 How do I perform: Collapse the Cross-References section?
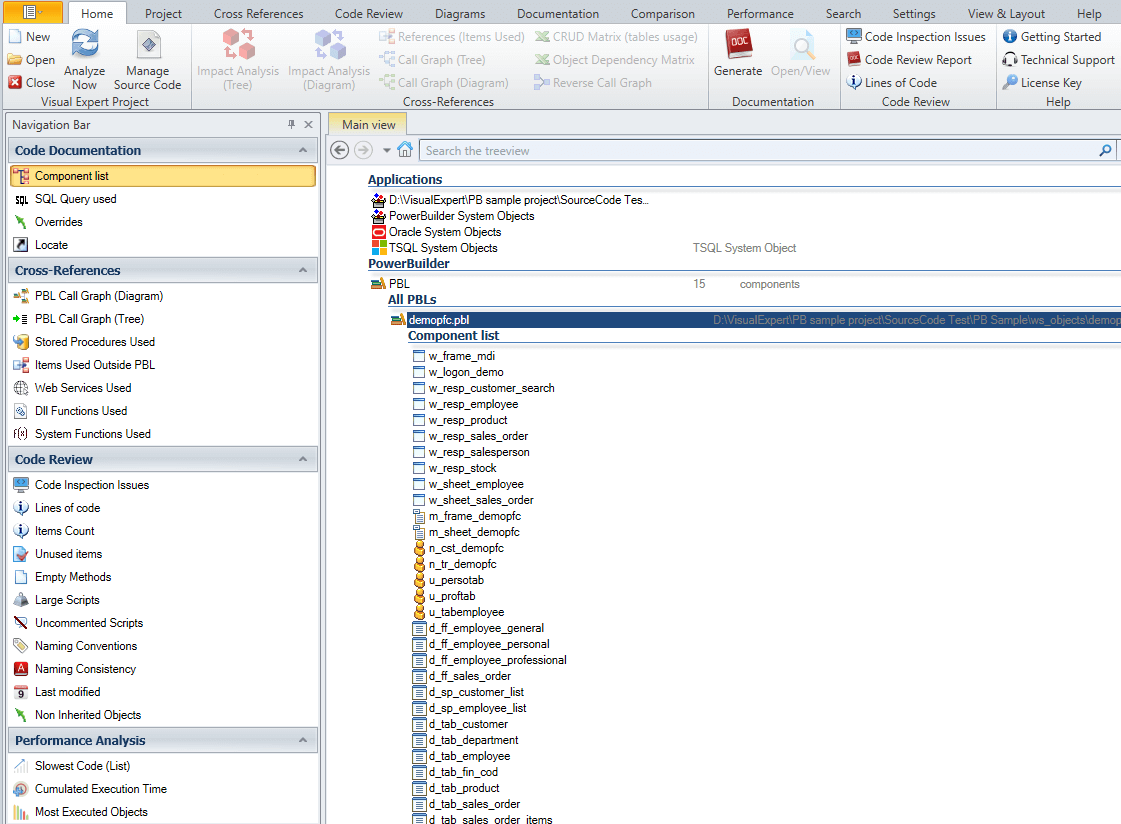coord(303,270)
